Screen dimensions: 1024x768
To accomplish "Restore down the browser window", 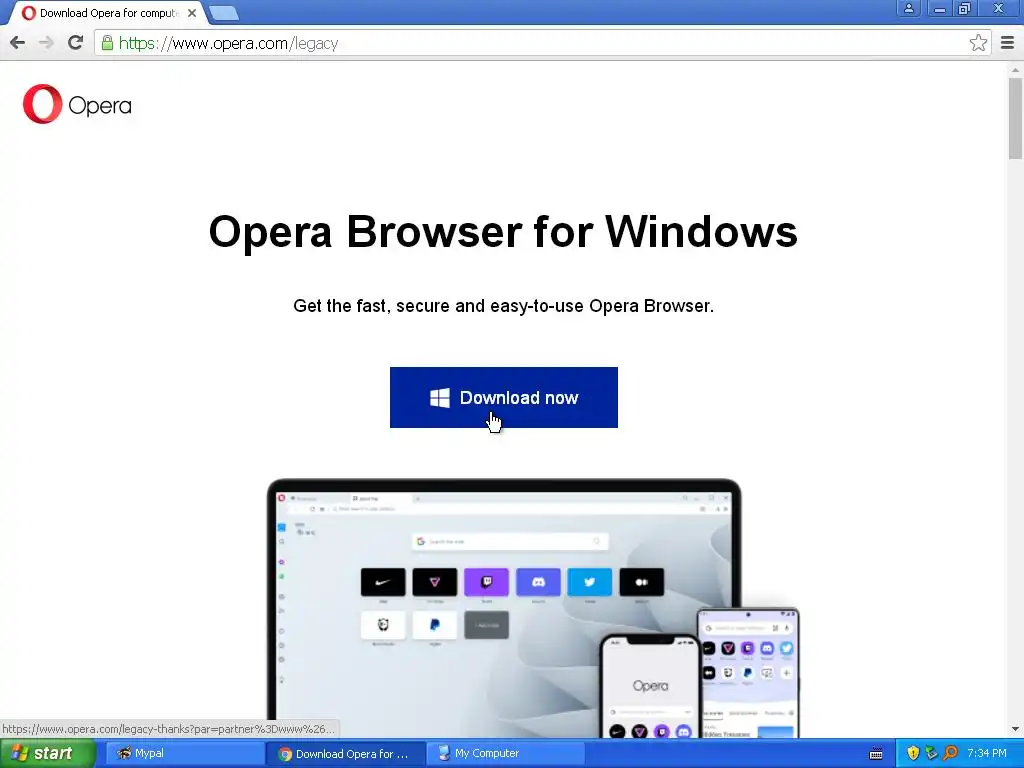I will (965, 8).
